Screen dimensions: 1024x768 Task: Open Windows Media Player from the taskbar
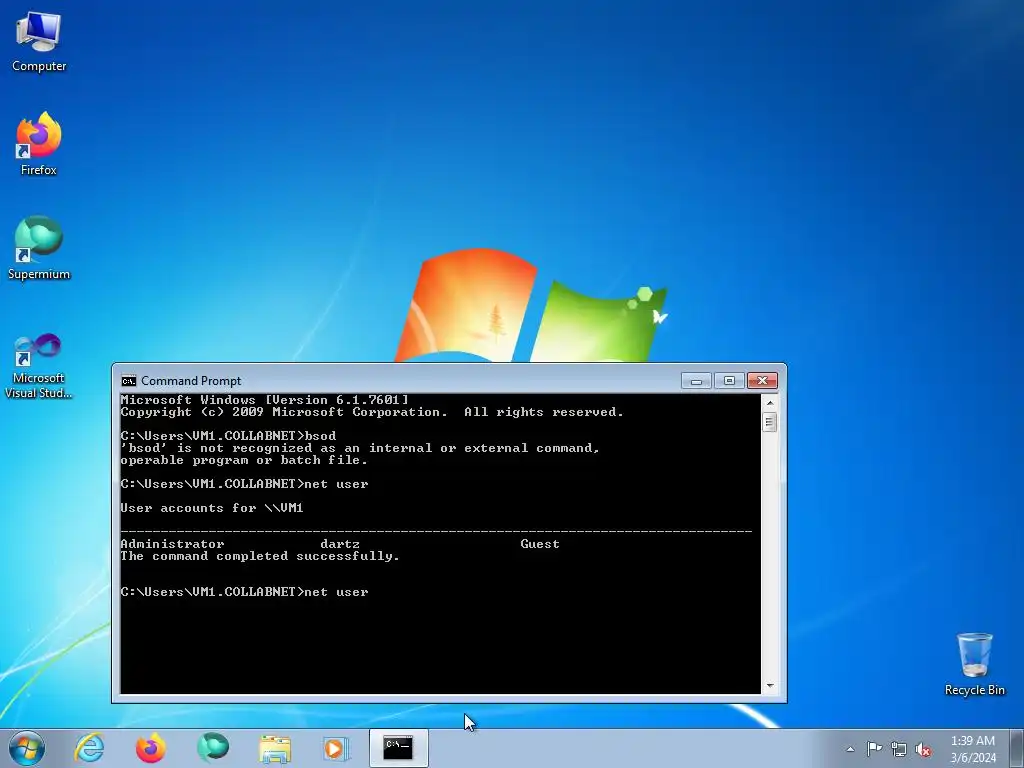click(x=336, y=748)
